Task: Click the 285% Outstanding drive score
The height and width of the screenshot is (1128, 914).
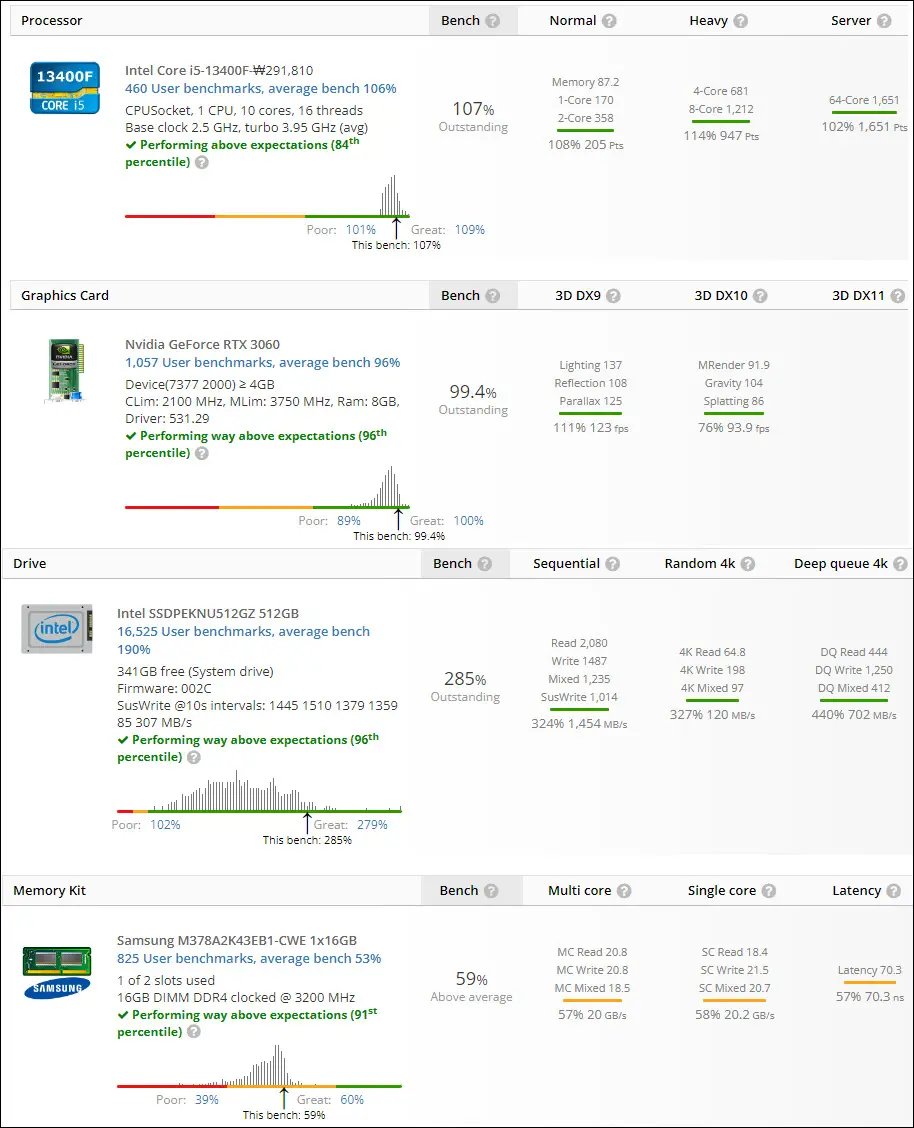Action: [x=465, y=686]
